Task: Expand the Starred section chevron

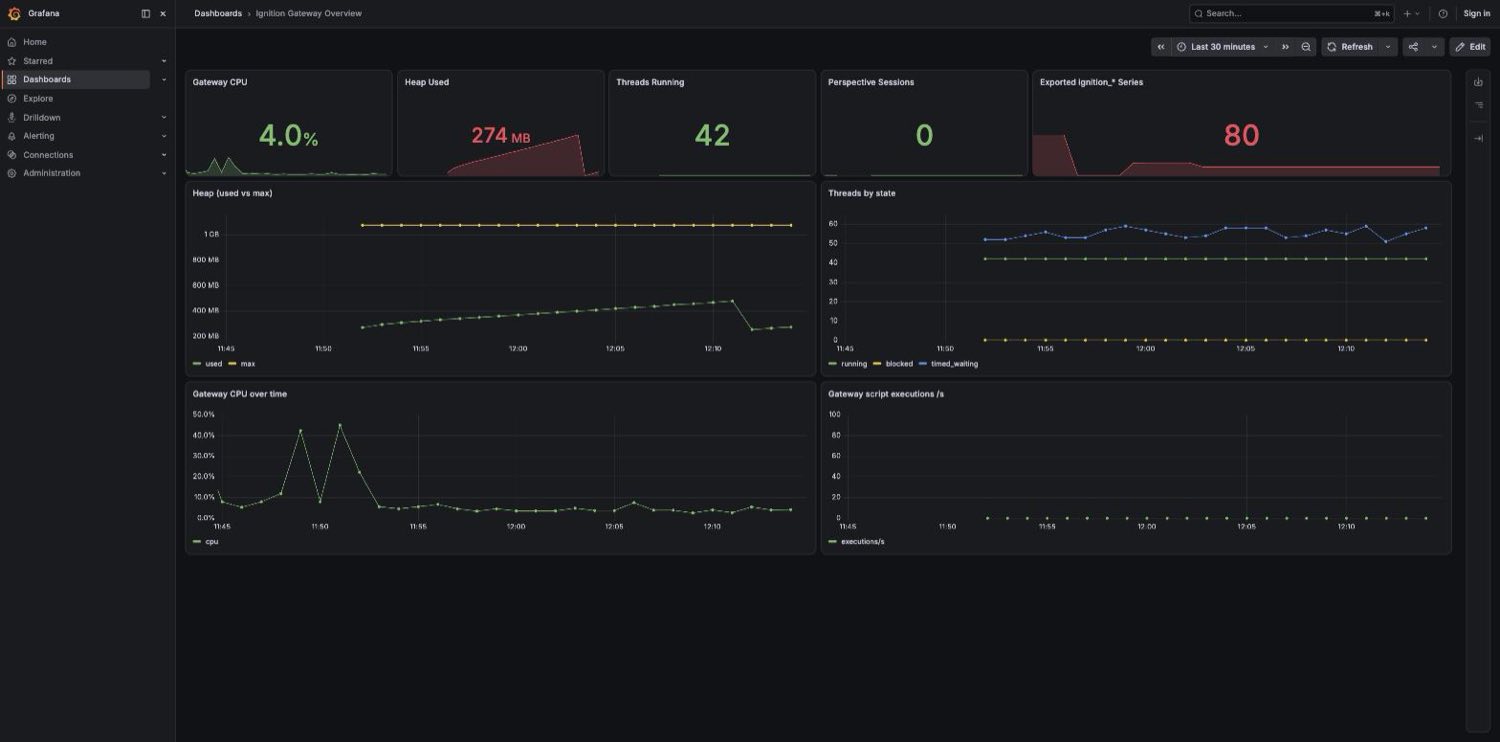Action: pos(164,61)
